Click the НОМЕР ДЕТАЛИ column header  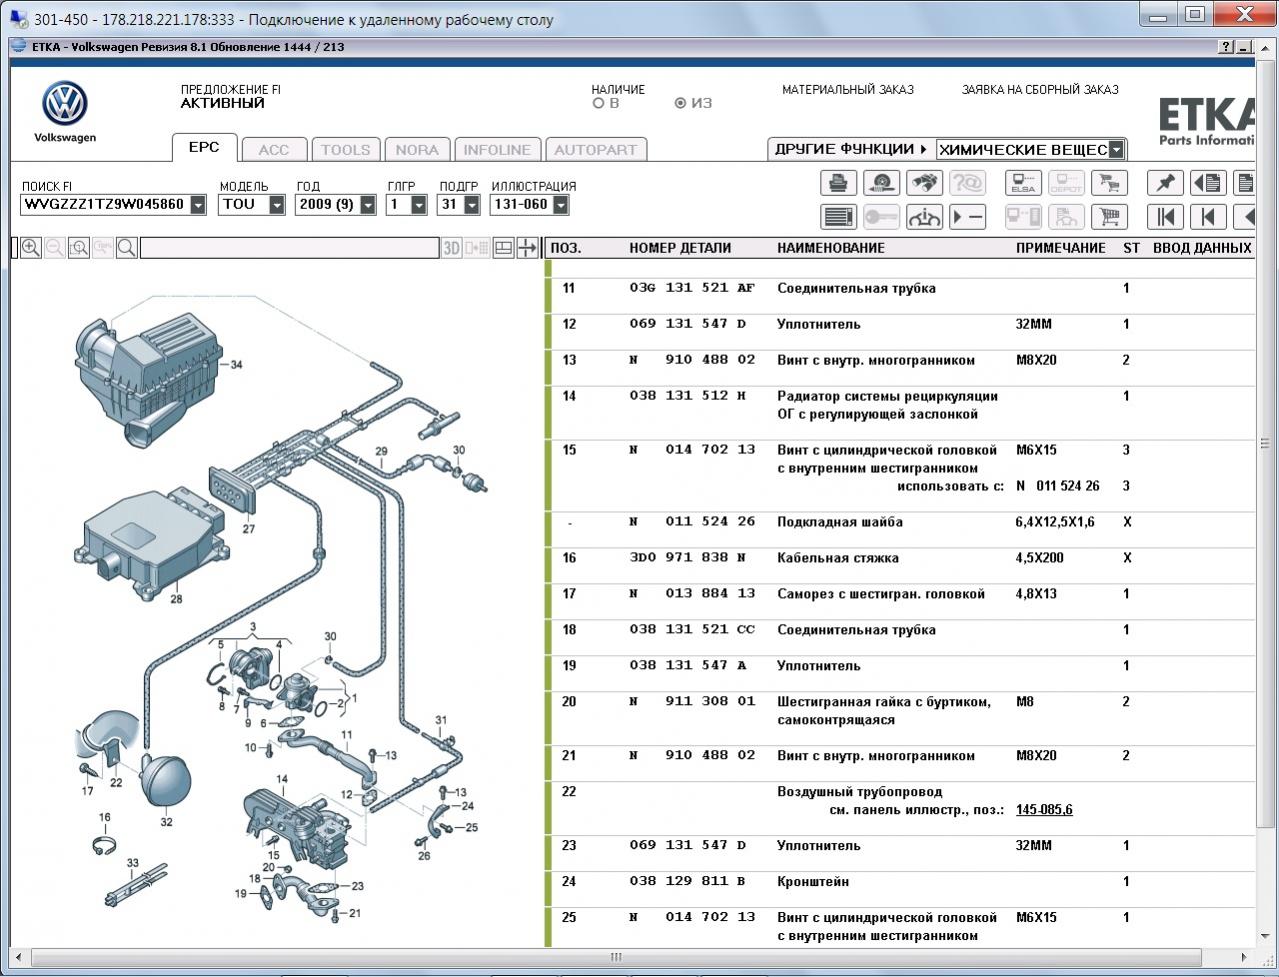pyautogui.click(x=680, y=248)
